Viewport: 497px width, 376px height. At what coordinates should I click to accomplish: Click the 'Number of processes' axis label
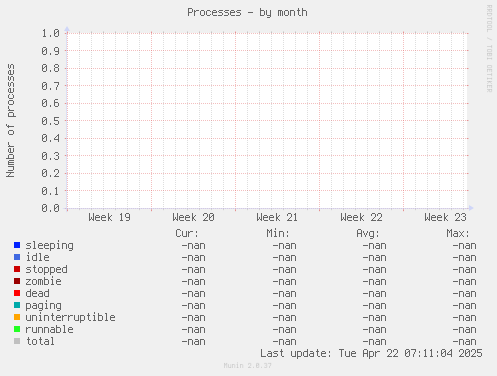(x=11, y=120)
